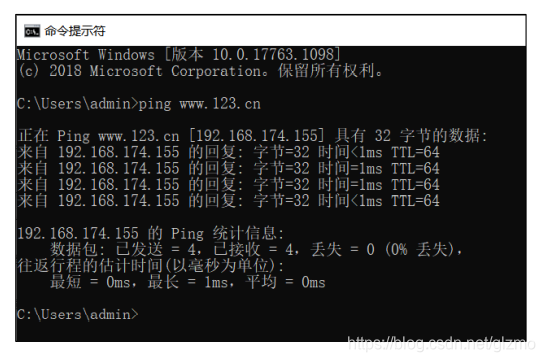Click the 最短 = 0ms value
The image size is (545, 362).
(x=90, y=282)
